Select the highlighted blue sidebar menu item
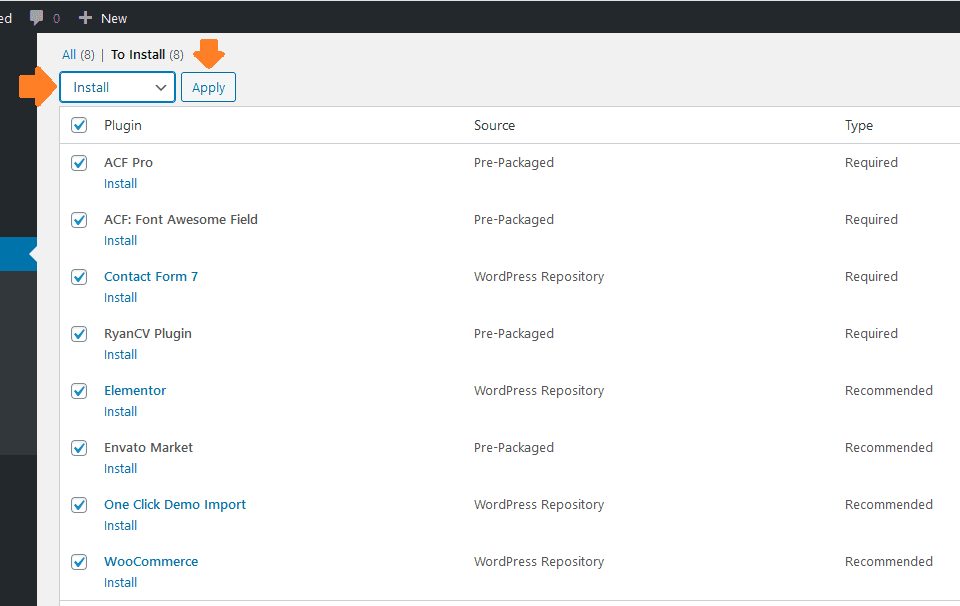Image resolution: width=960 pixels, height=606 pixels. point(18,254)
